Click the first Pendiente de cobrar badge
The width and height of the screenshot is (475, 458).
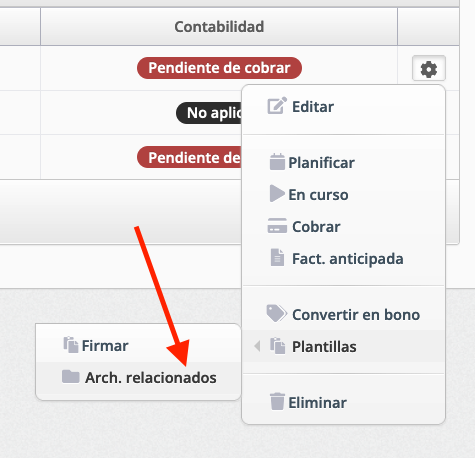pos(219,68)
